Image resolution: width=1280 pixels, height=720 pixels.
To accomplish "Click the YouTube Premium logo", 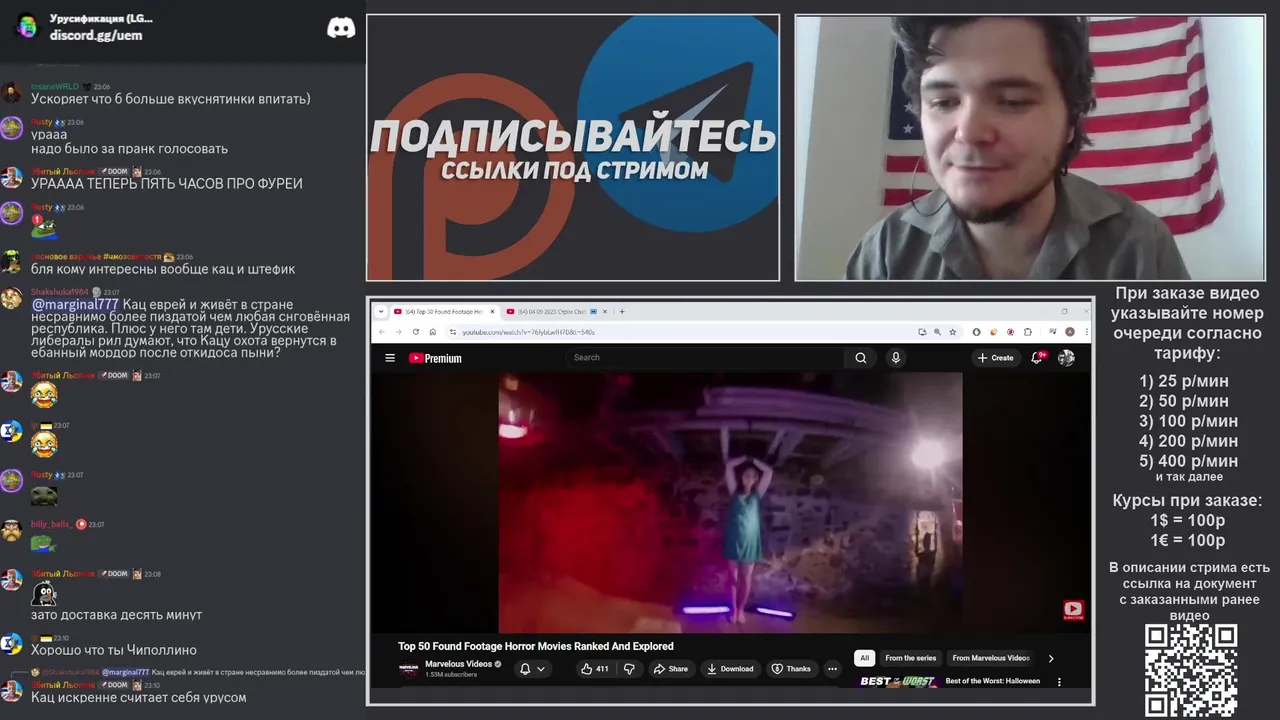I will [435, 358].
